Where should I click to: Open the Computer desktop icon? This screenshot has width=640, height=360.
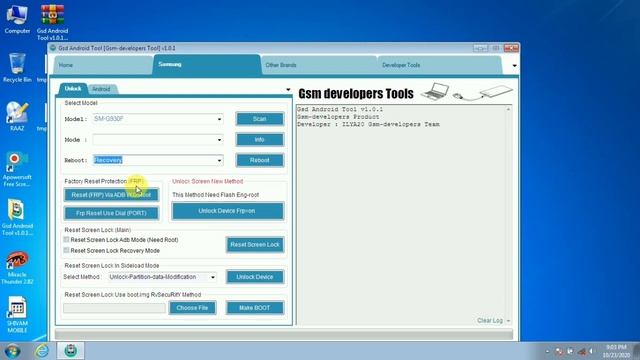point(17,18)
